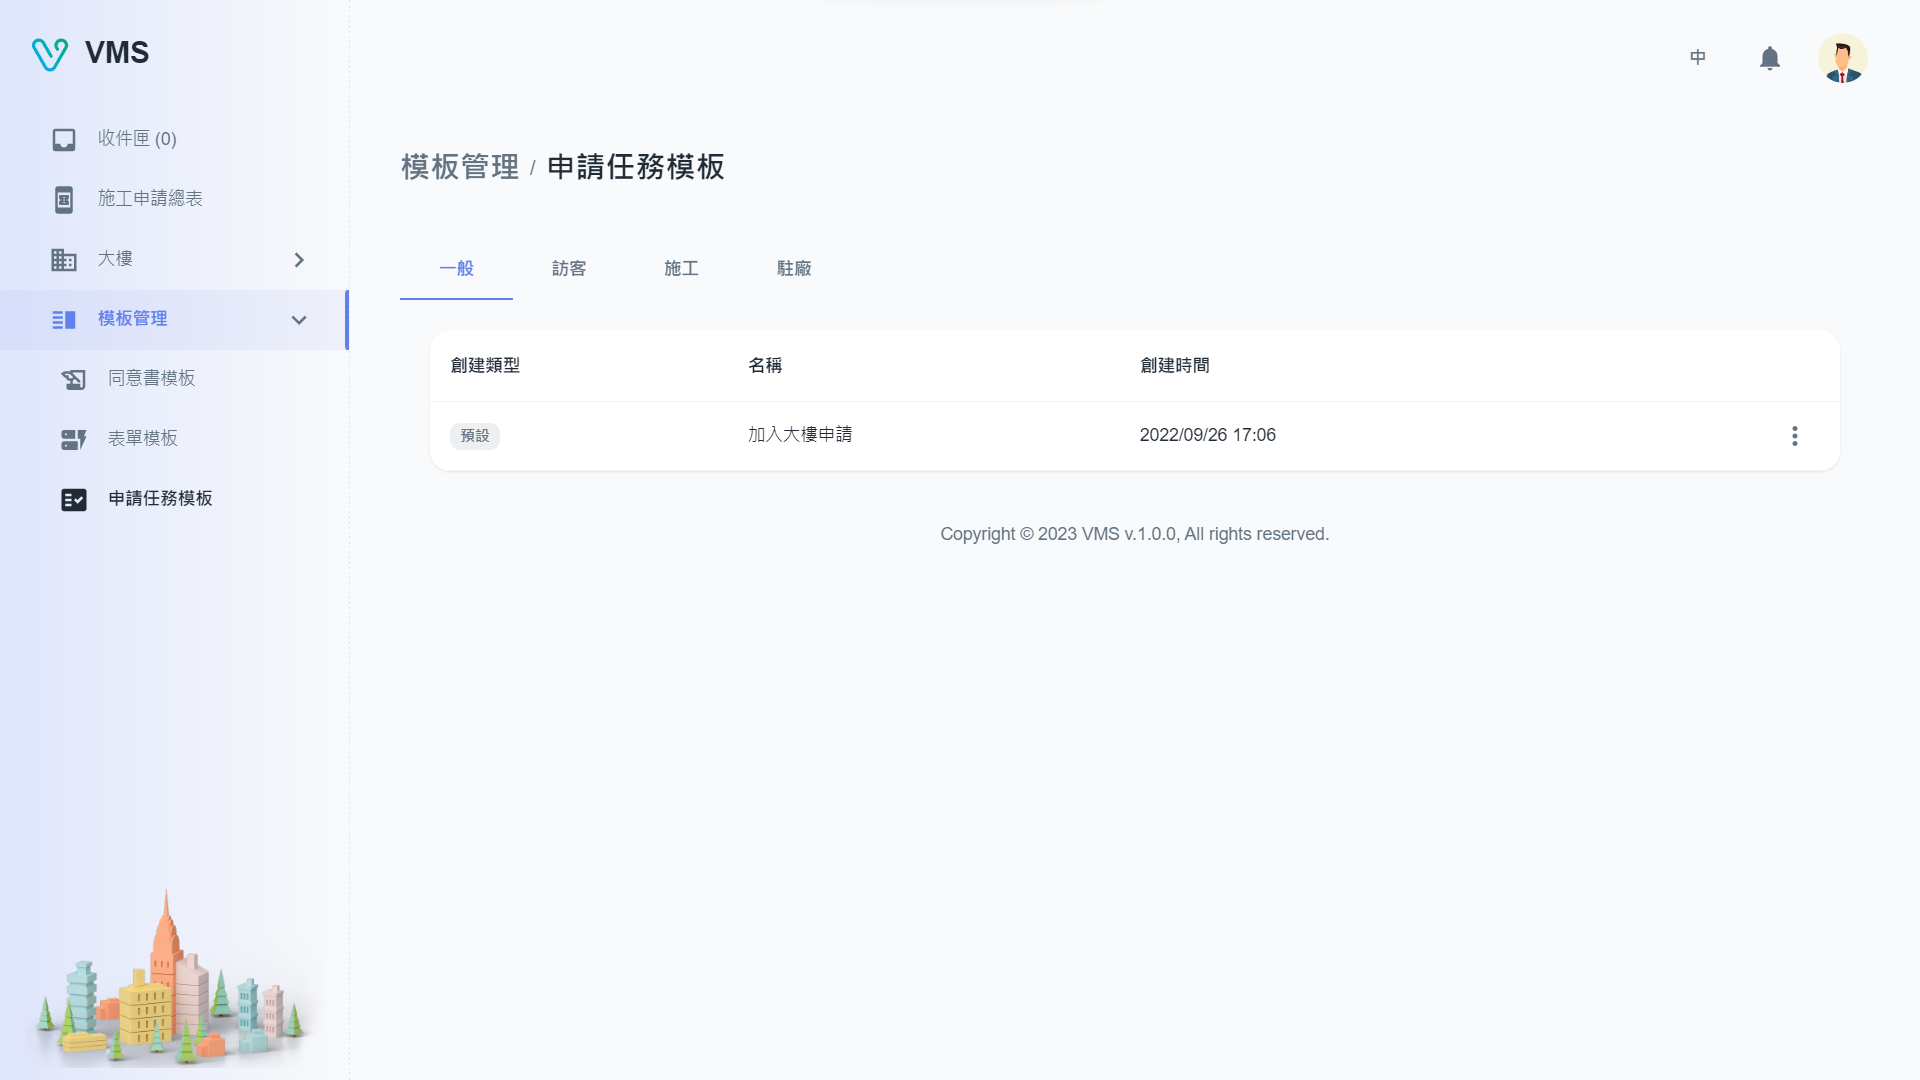Switch to the 施工 tab

click(x=681, y=269)
